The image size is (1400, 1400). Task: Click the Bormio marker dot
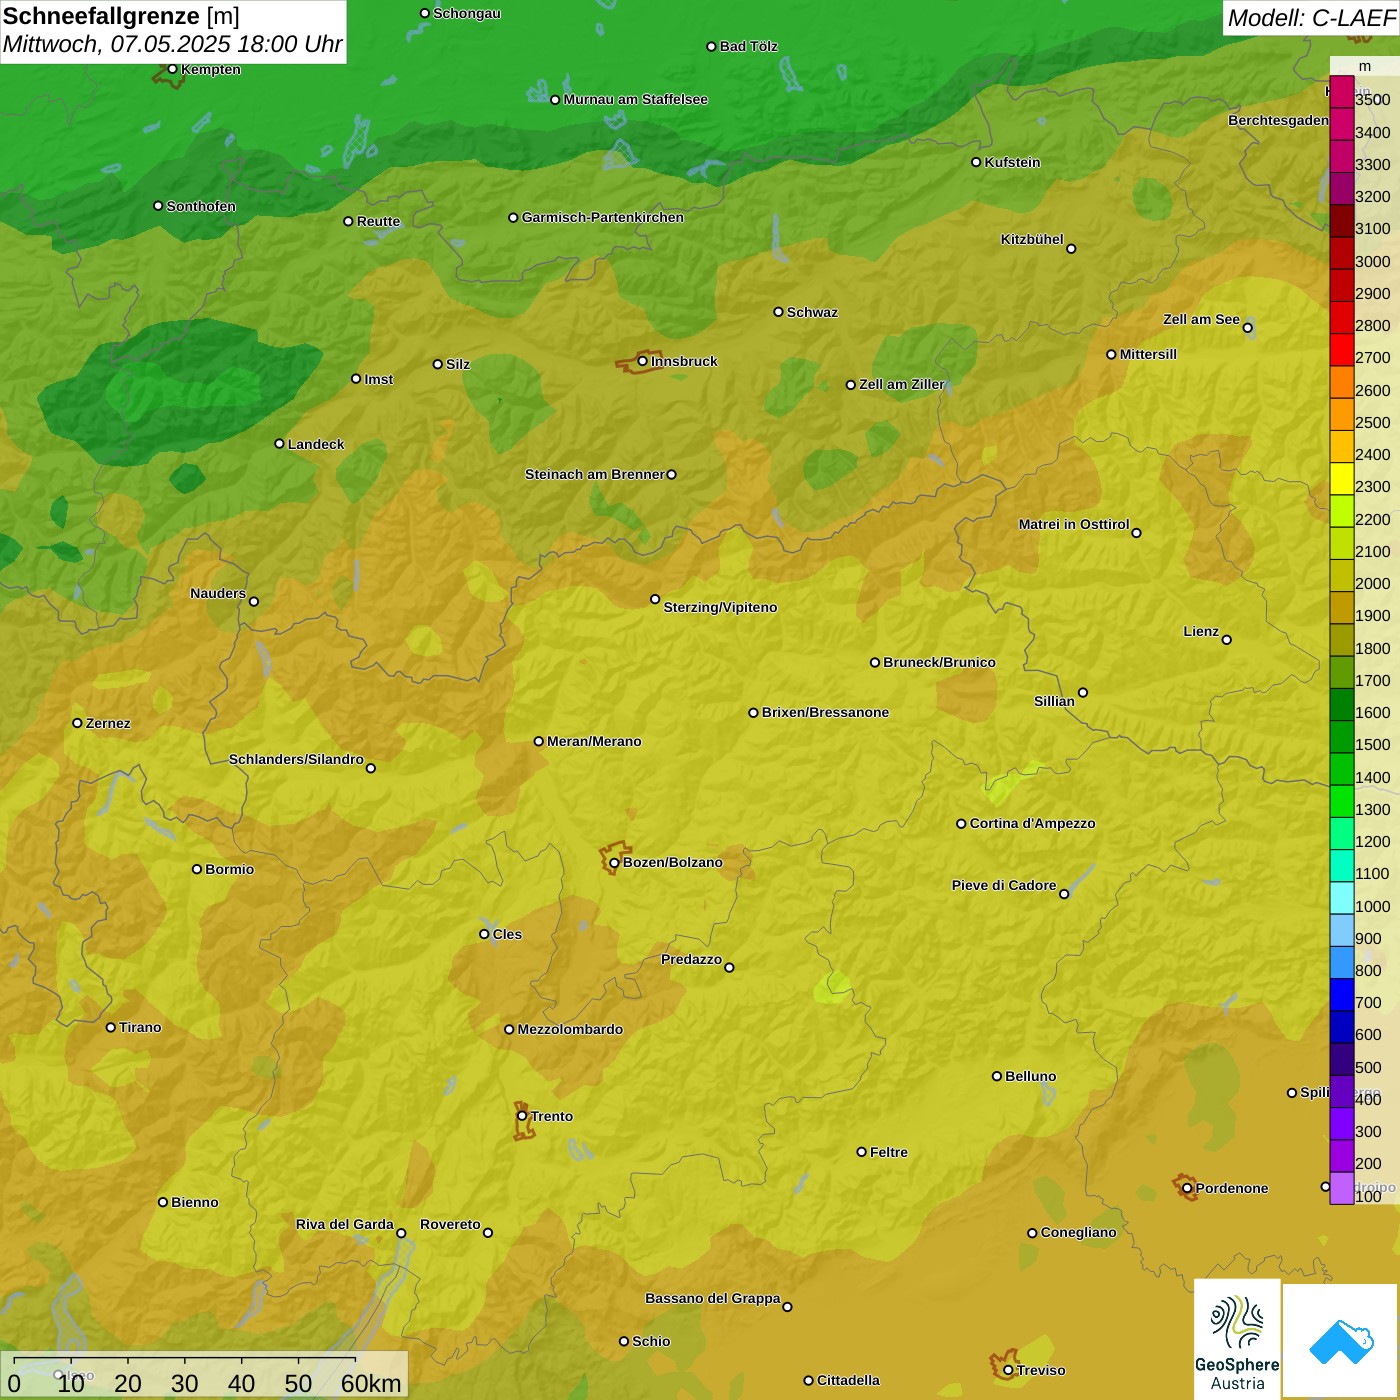[197, 869]
